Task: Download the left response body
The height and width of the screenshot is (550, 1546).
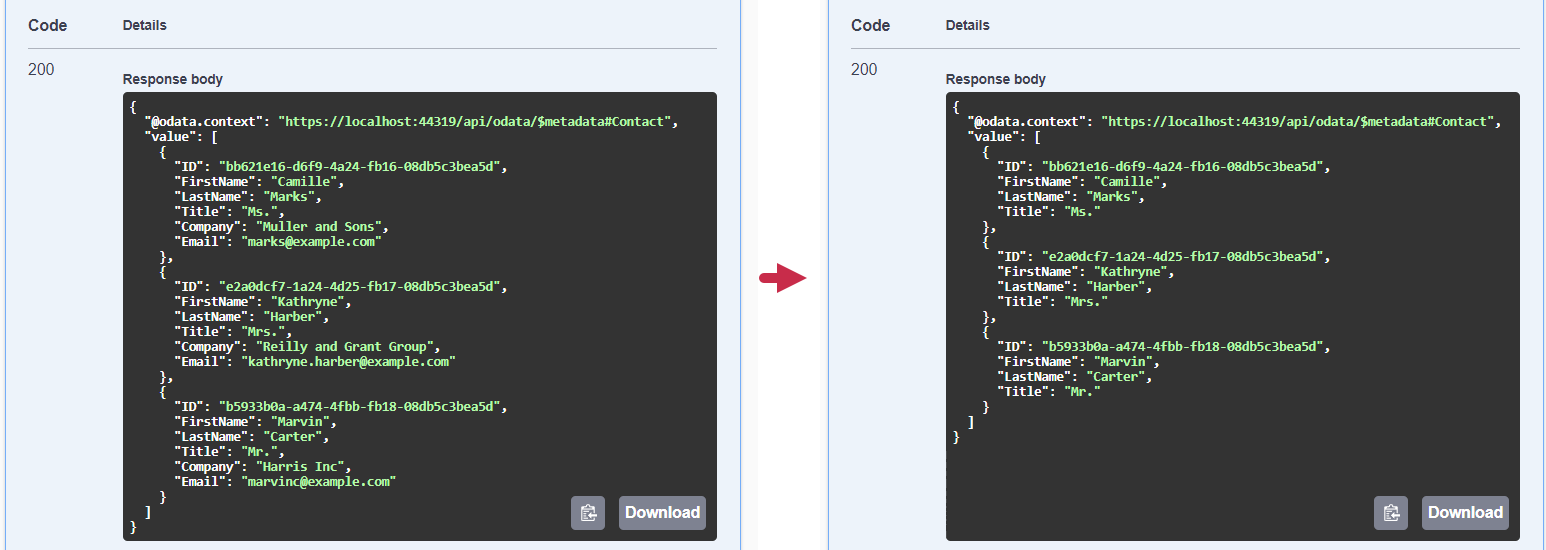Action: [x=662, y=513]
